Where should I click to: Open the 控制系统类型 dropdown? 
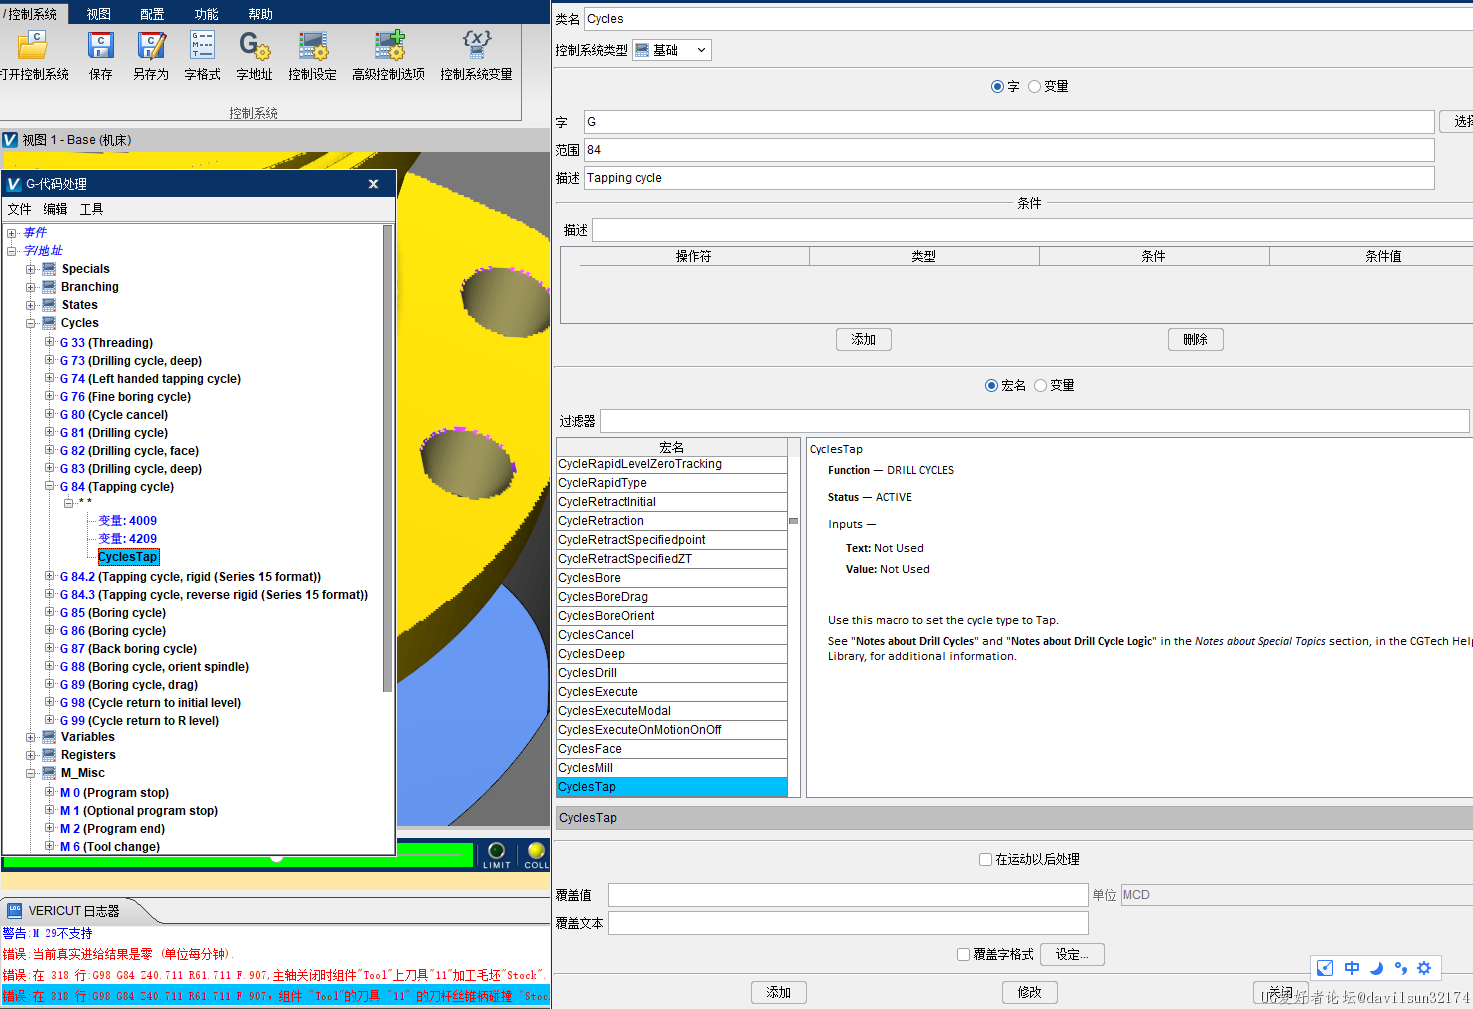pyautogui.click(x=672, y=50)
